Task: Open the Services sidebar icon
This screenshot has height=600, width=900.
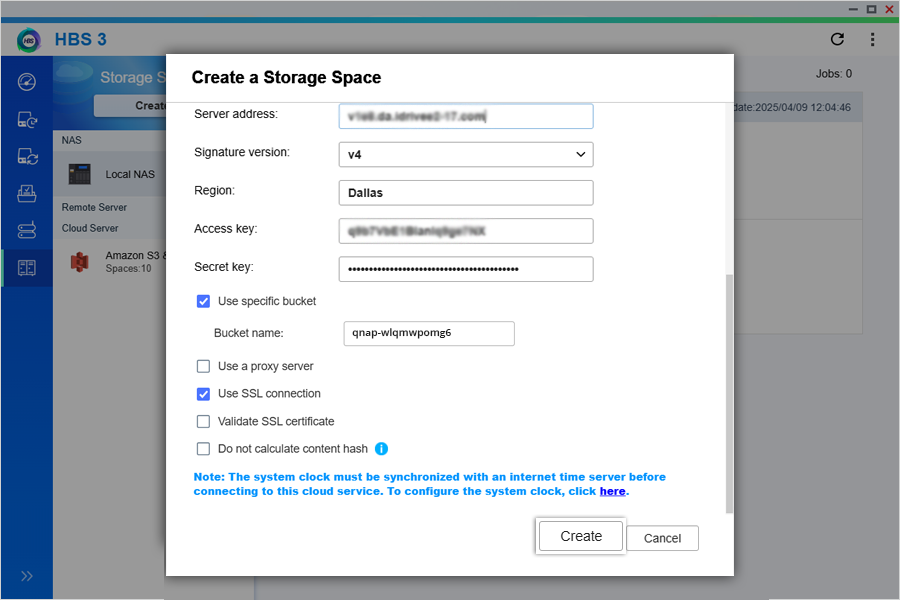Action: click(27, 231)
